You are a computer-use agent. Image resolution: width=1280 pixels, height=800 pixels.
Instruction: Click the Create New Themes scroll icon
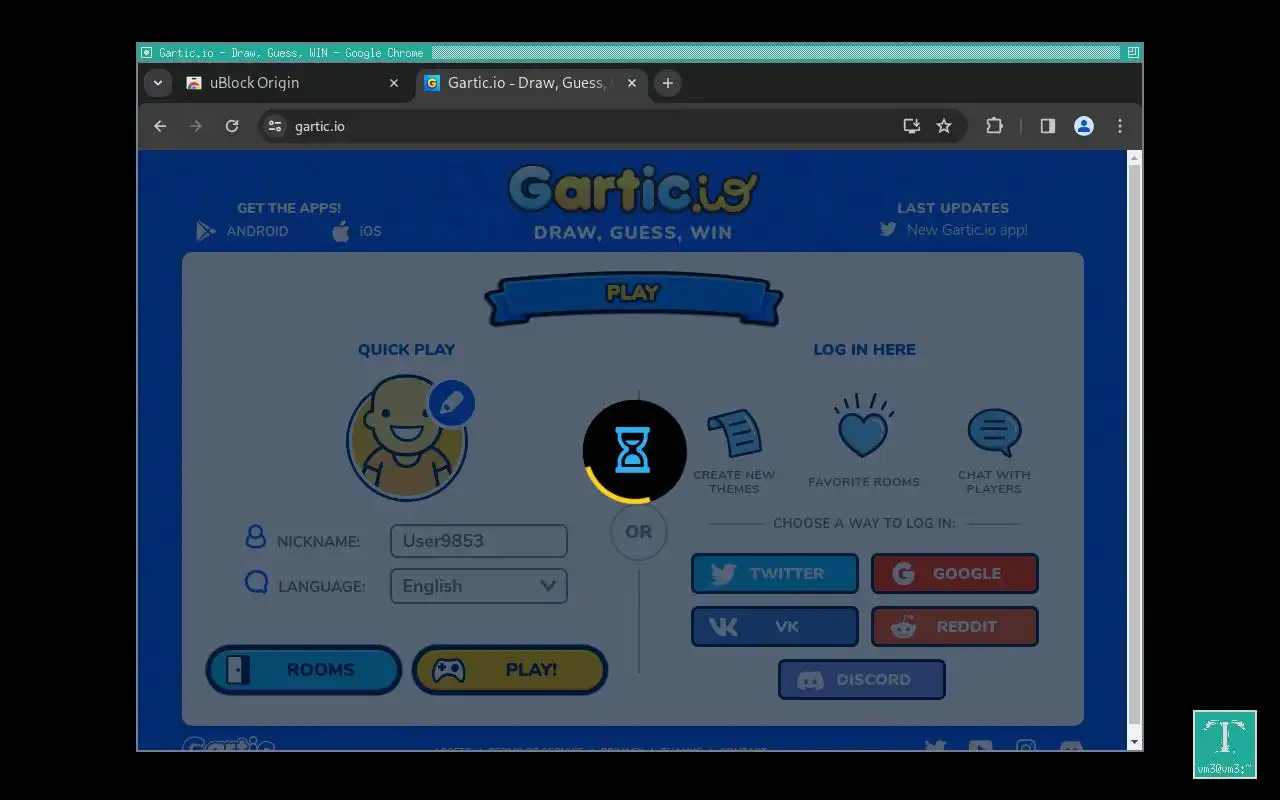click(x=734, y=433)
